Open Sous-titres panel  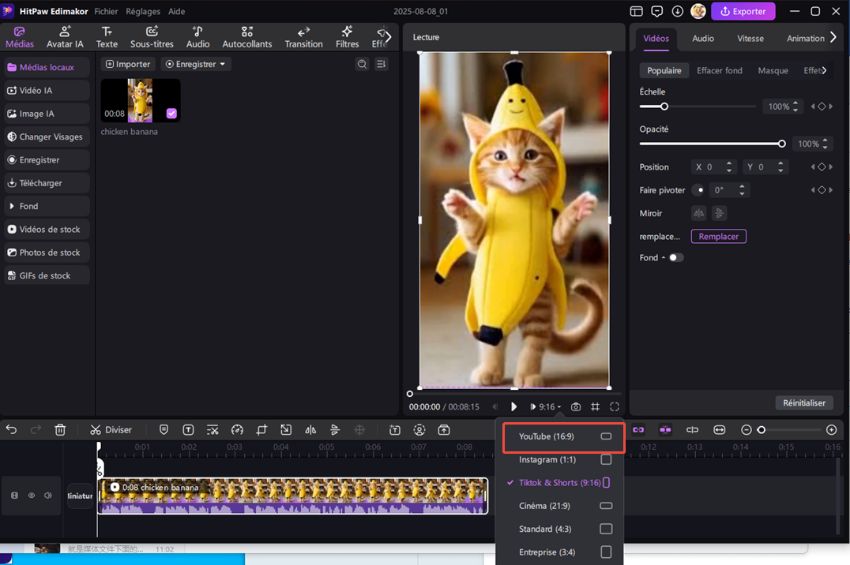point(152,37)
